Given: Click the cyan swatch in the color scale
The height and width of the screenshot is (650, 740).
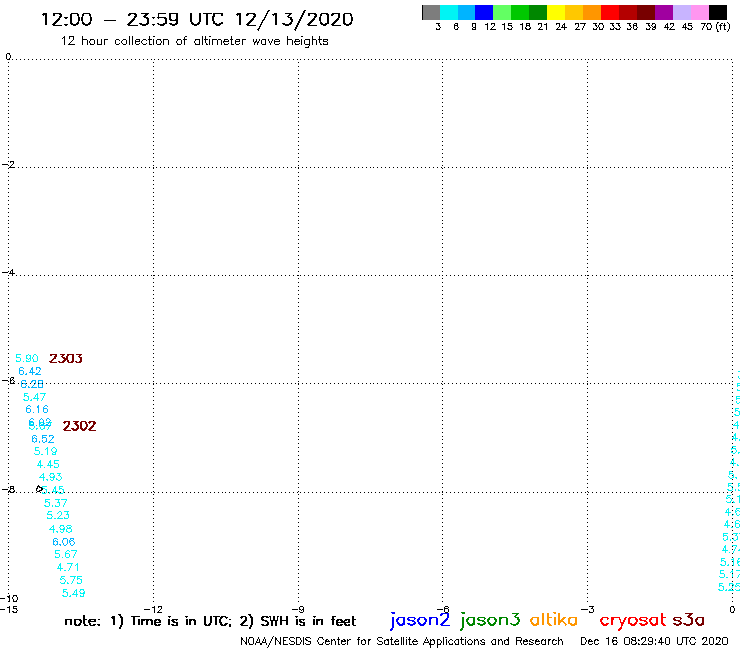Looking at the screenshot, I should [448, 12].
